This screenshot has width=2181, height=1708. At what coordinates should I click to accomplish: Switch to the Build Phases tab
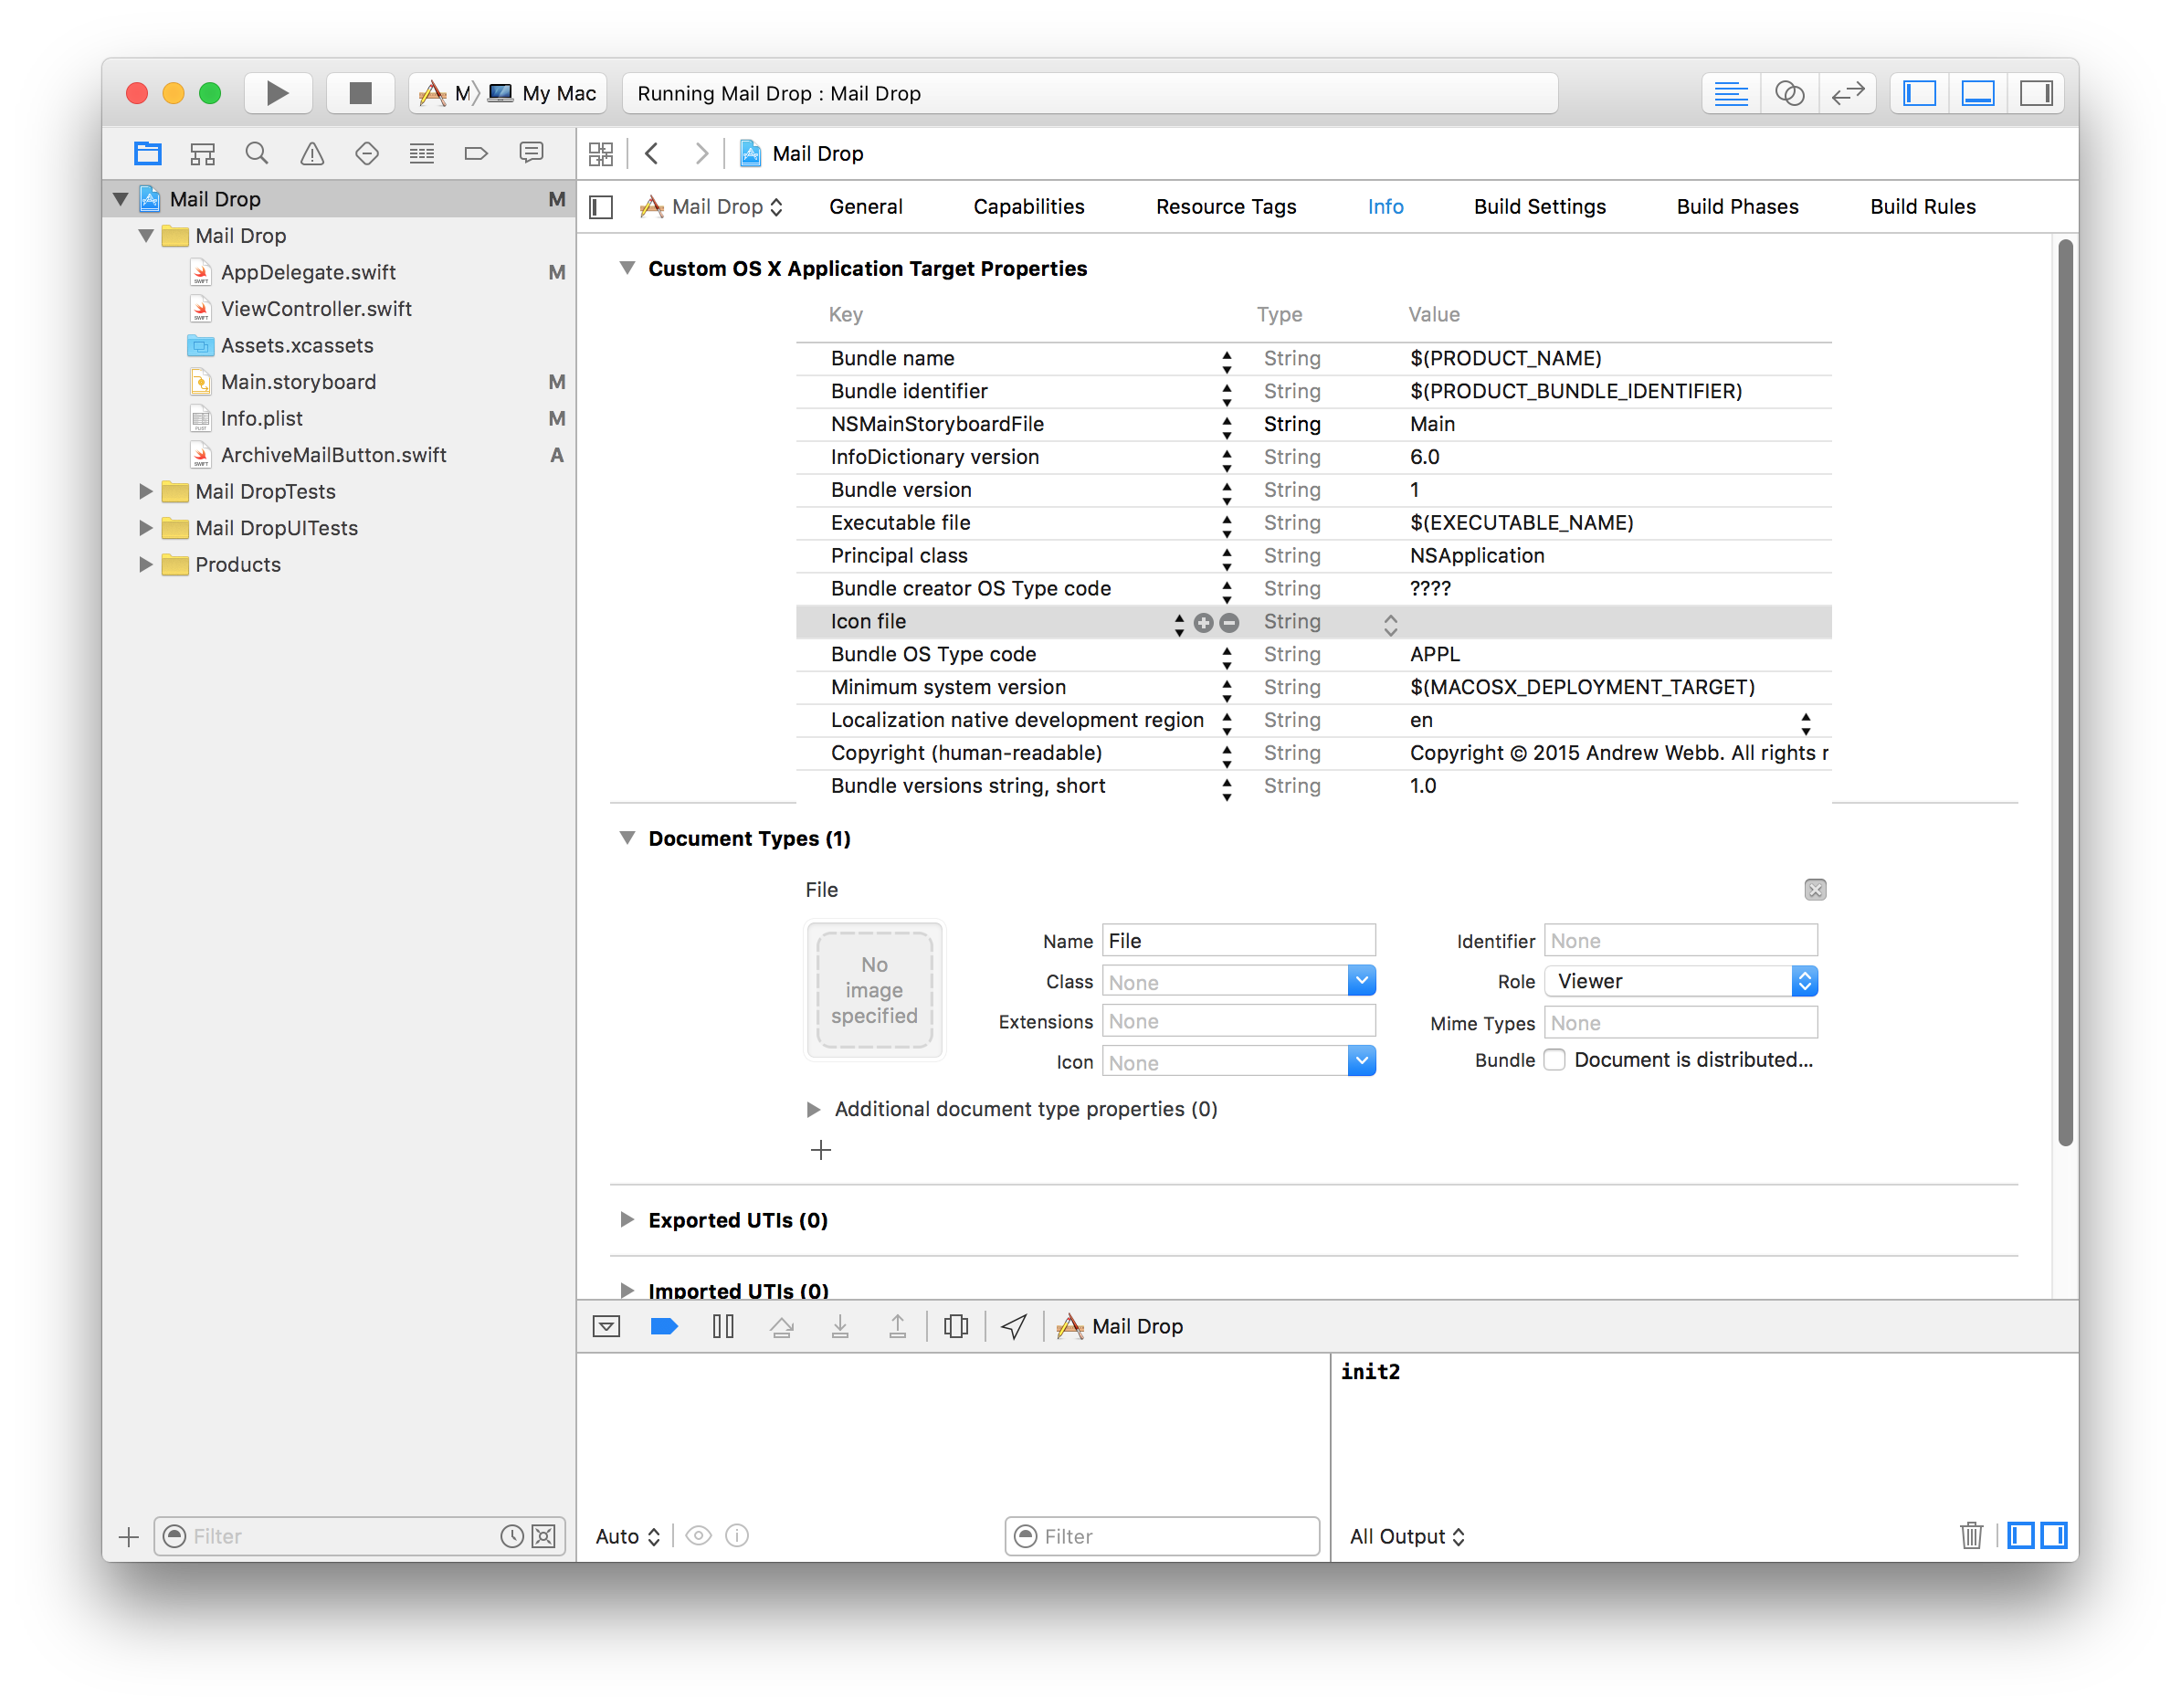[1738, 207]
